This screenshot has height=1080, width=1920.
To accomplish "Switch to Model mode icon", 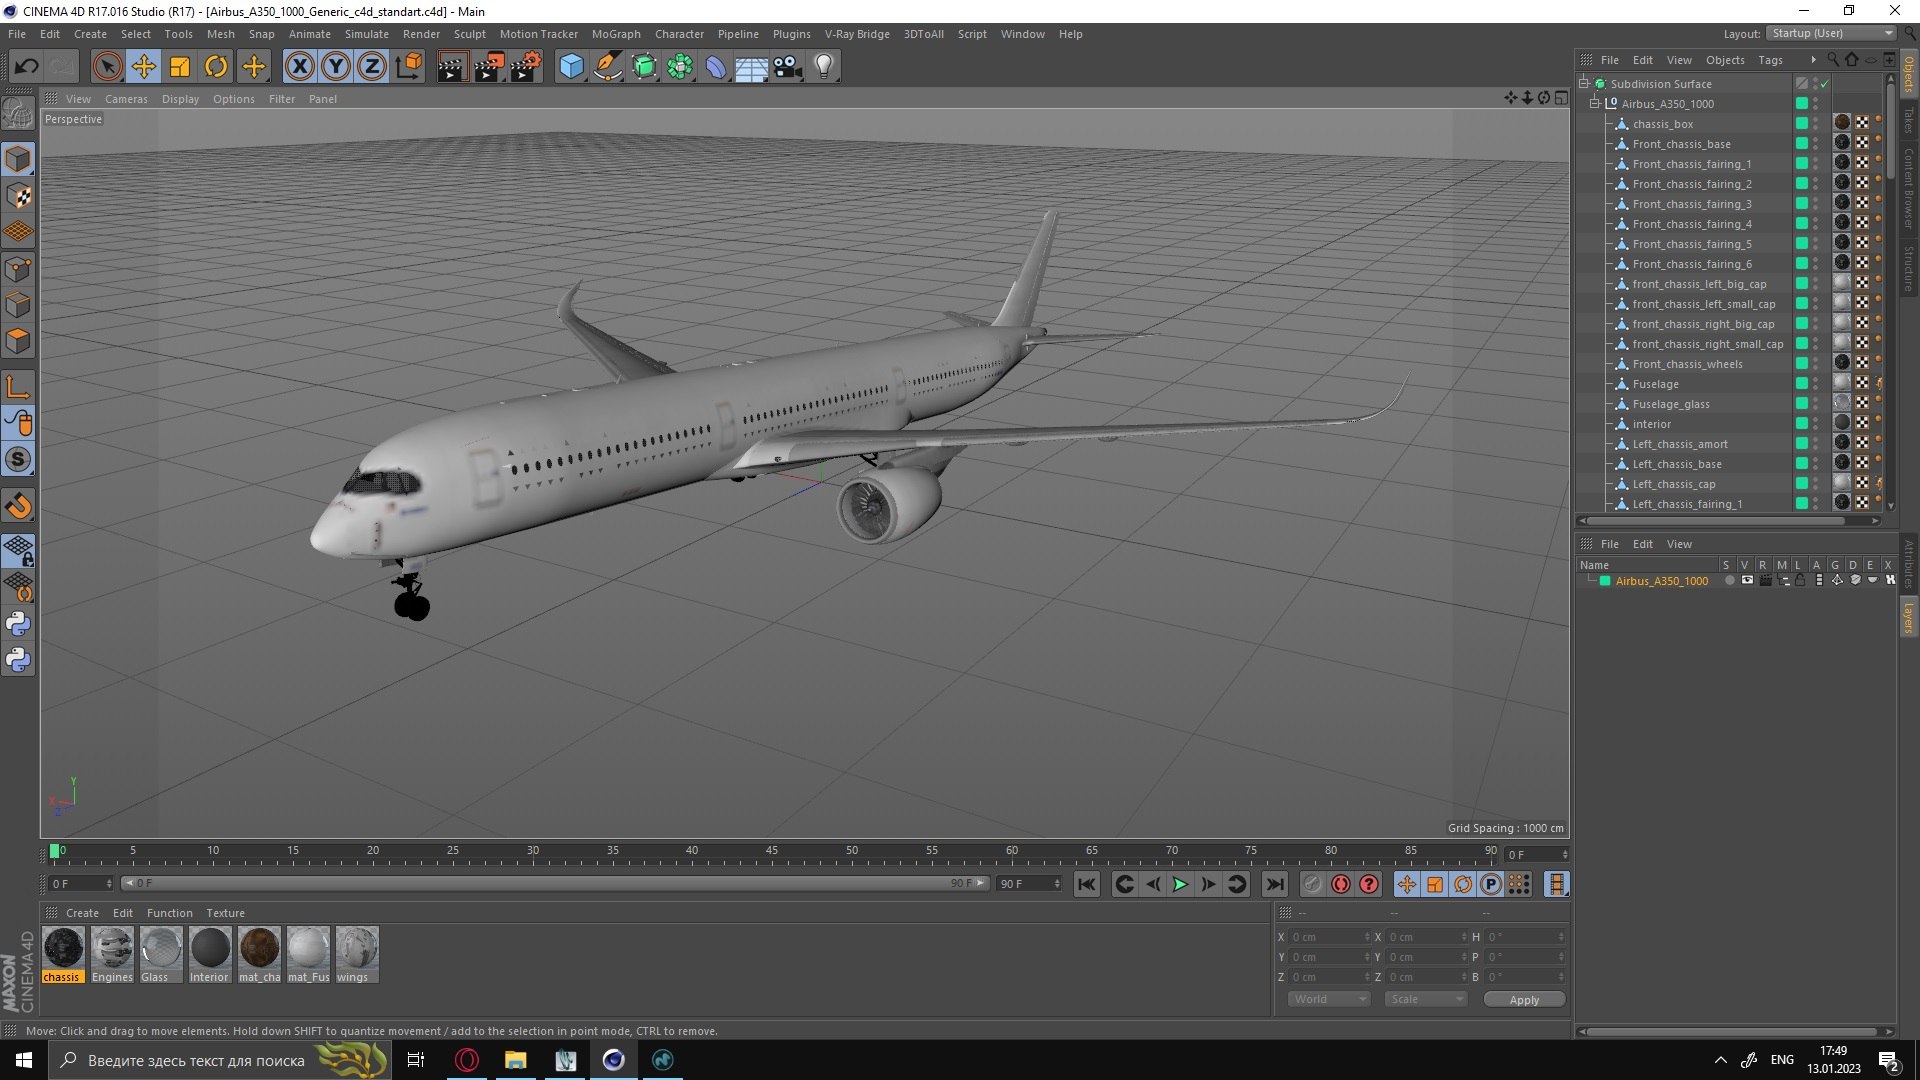I will [18, 159].
